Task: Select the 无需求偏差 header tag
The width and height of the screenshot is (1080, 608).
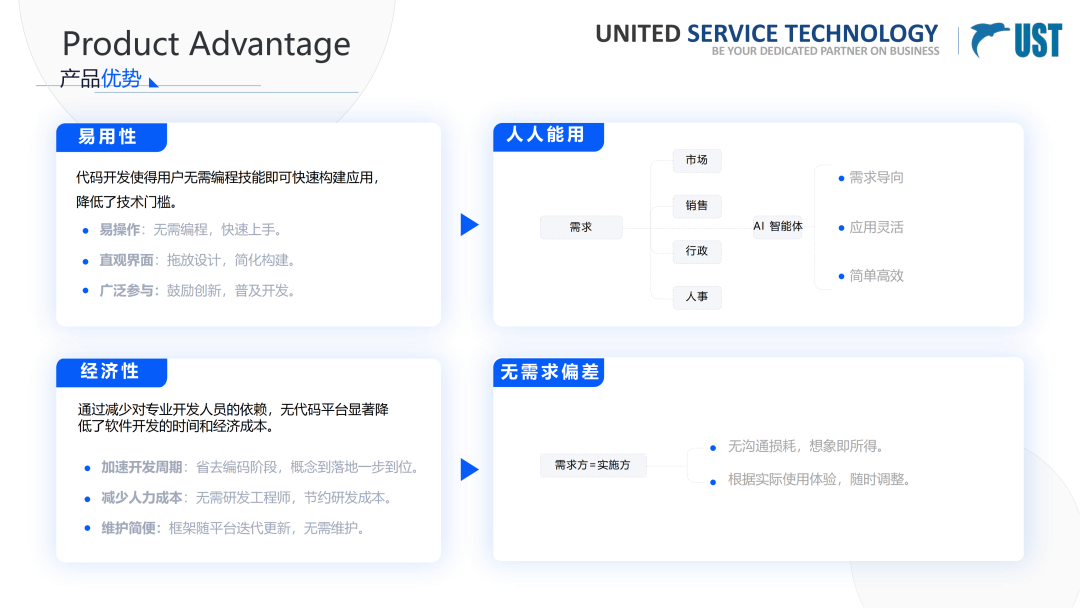Action: [x=548, y=372]
